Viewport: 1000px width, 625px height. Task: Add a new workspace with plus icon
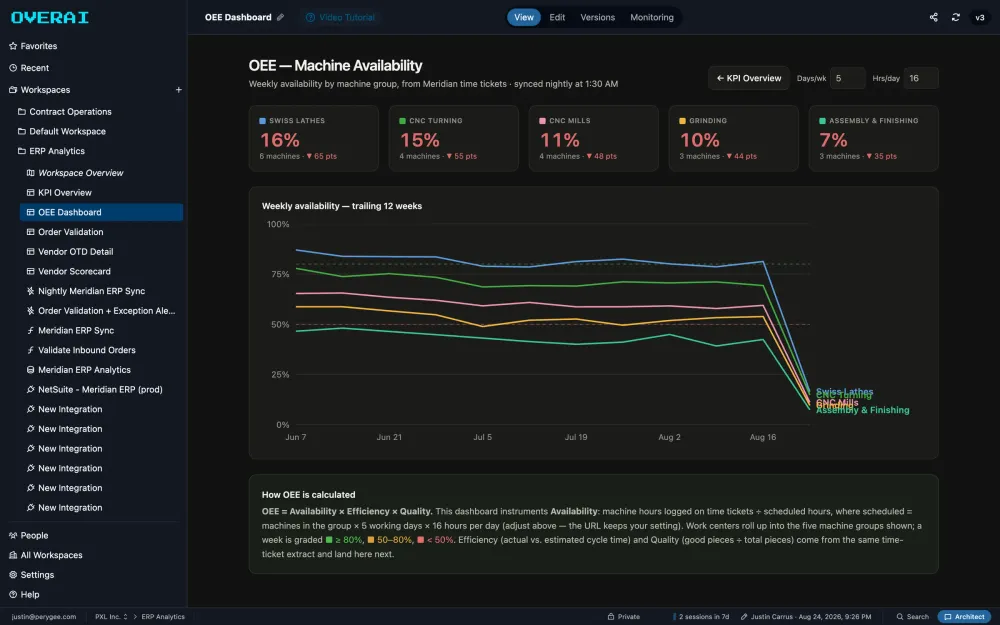(x=179, y=90)
